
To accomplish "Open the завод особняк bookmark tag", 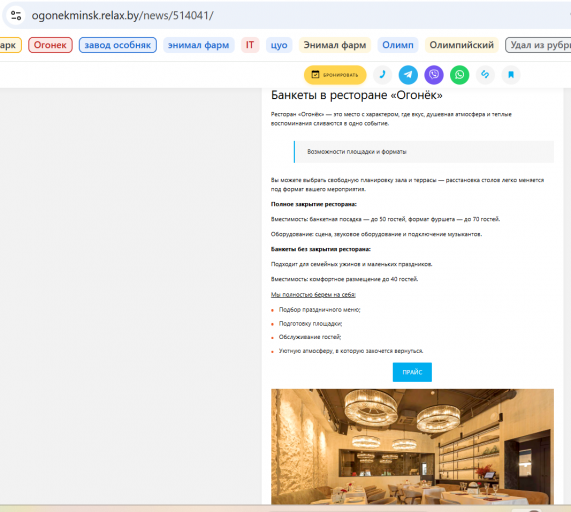I will point(118,45).
